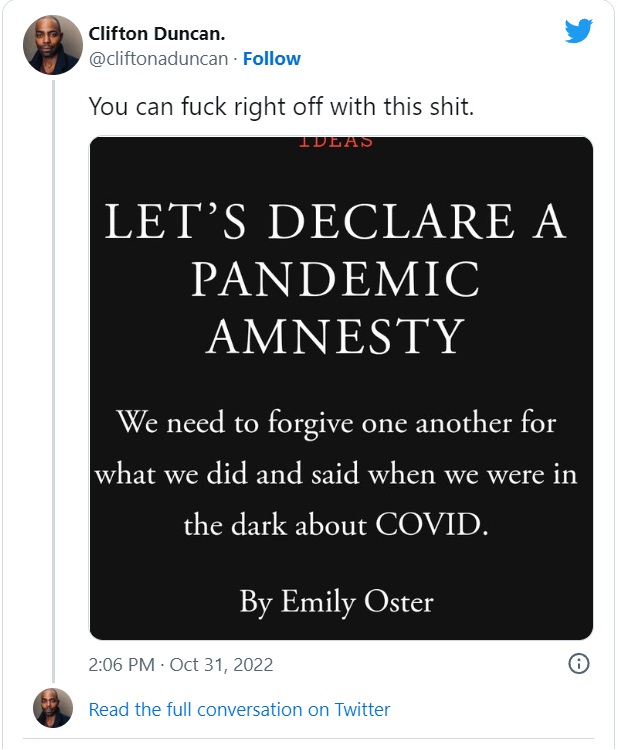Open Clifton Duncan's large profile avatar
This screenshot has height=750, width=618.
point(52,45)
